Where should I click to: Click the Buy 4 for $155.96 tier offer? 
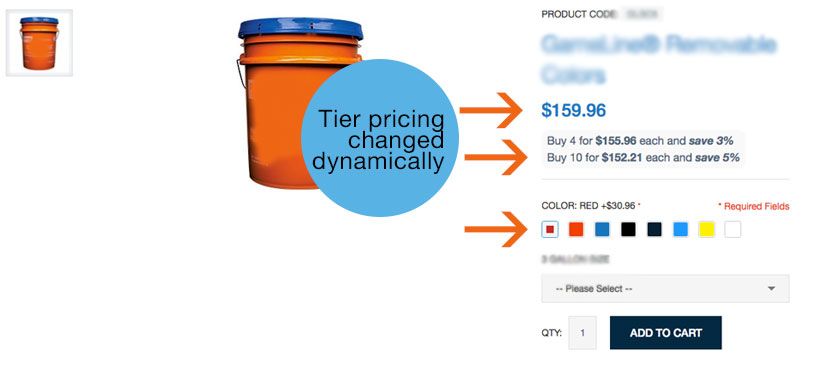click(640, 141)
